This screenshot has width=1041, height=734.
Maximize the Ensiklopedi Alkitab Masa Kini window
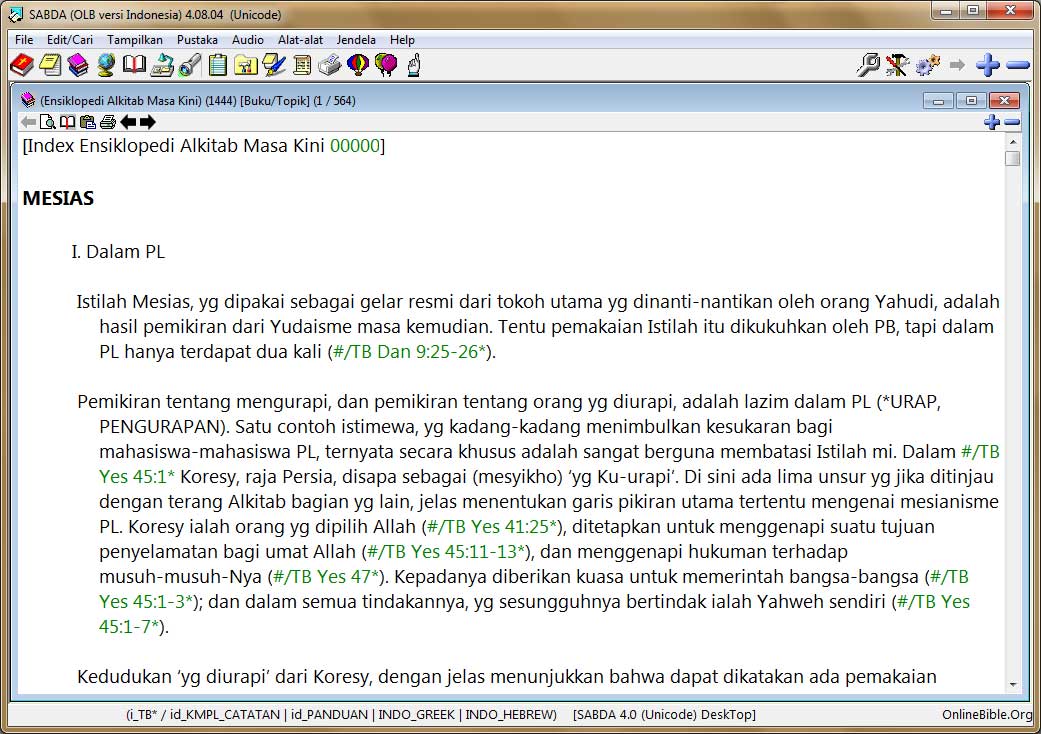pos(971,101)
